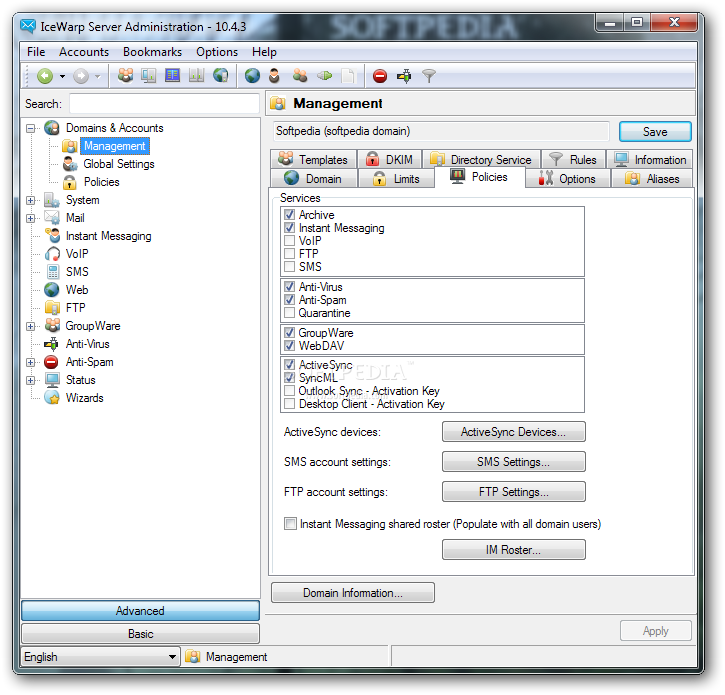Click the computers toolbar icon
725x695 pixels.
tap(149, 75)
